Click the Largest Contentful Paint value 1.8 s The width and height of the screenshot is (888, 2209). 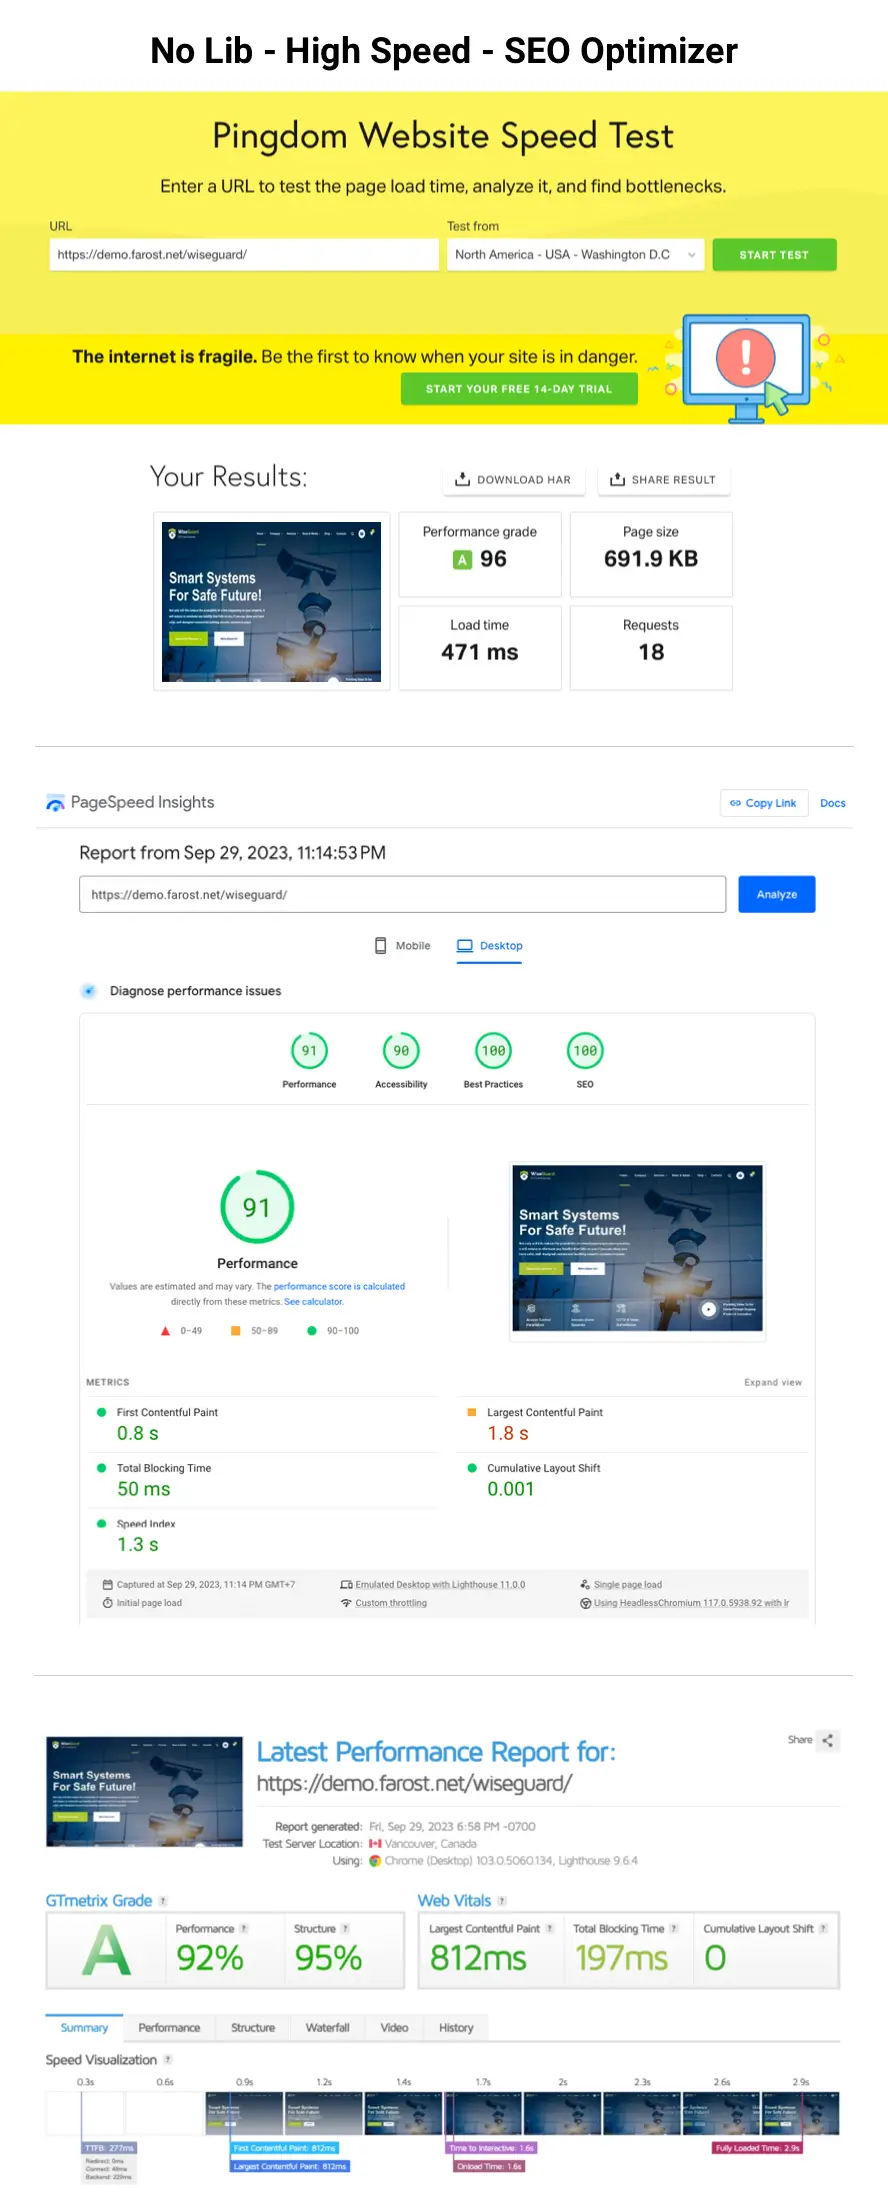[508, 1434]
